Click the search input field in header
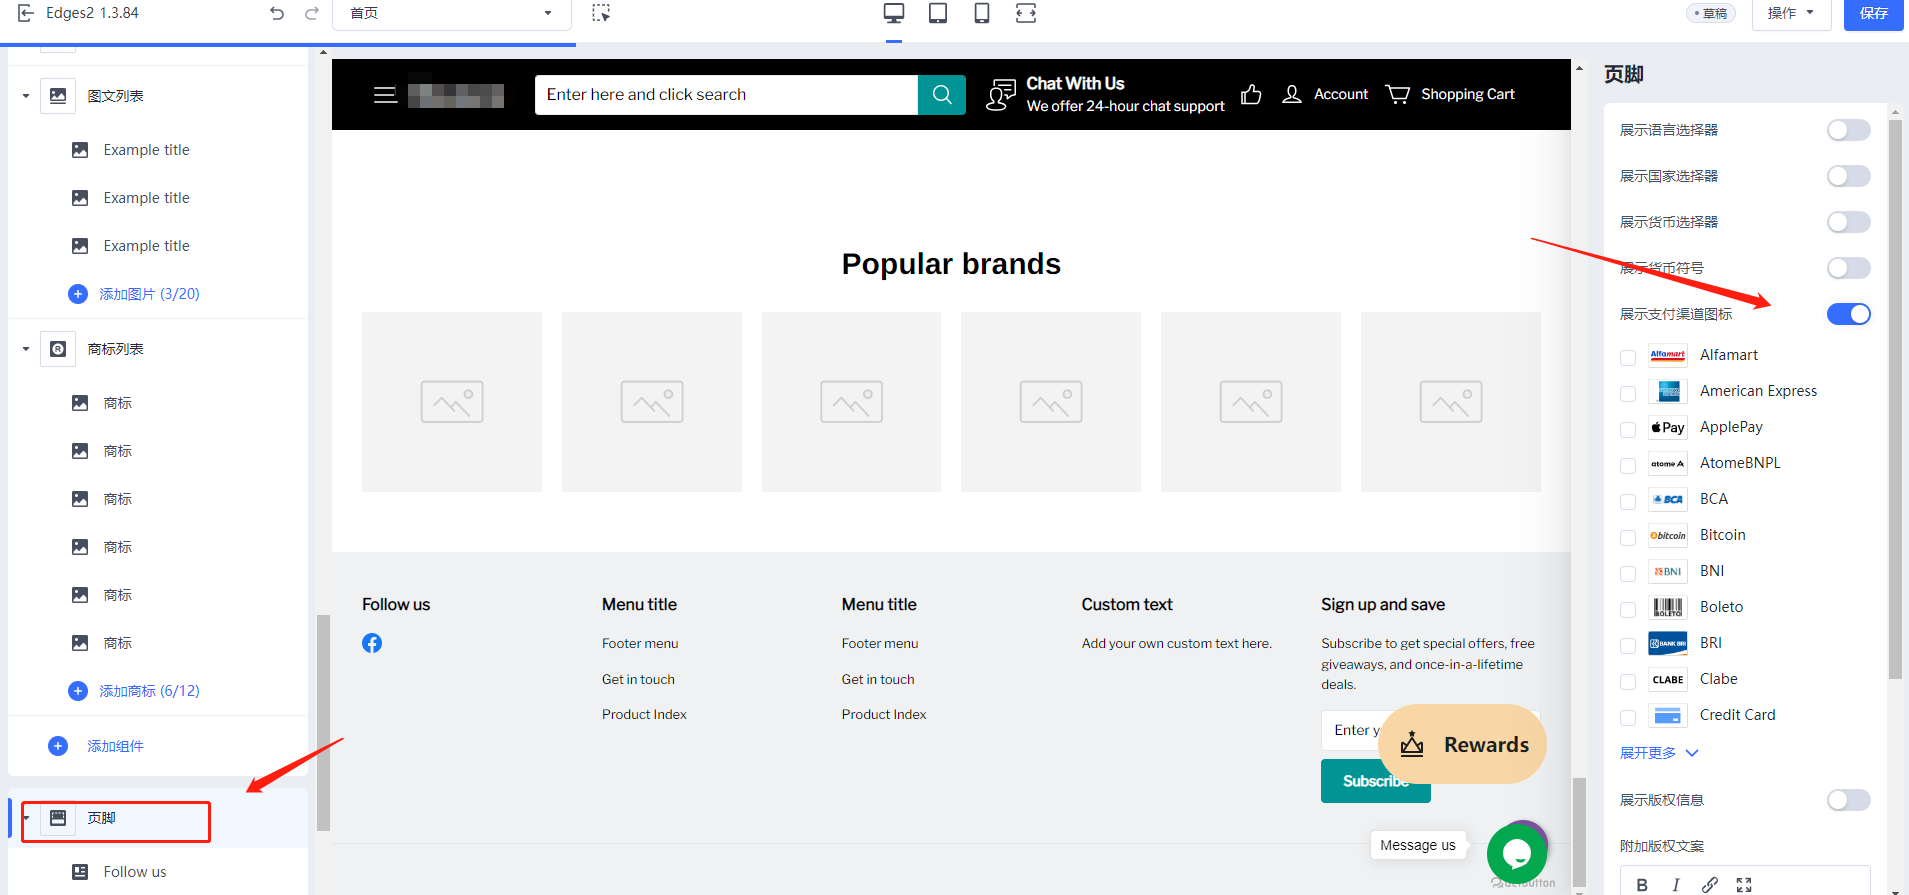Viewport: 1909px width, 895px height. (726, 95)
